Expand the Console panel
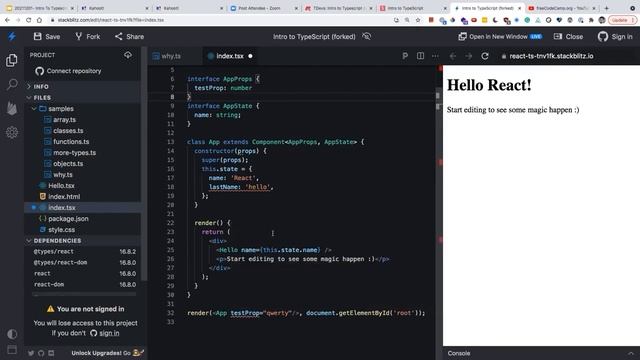Viewport: 640px width, 360px height. (541, 353)
